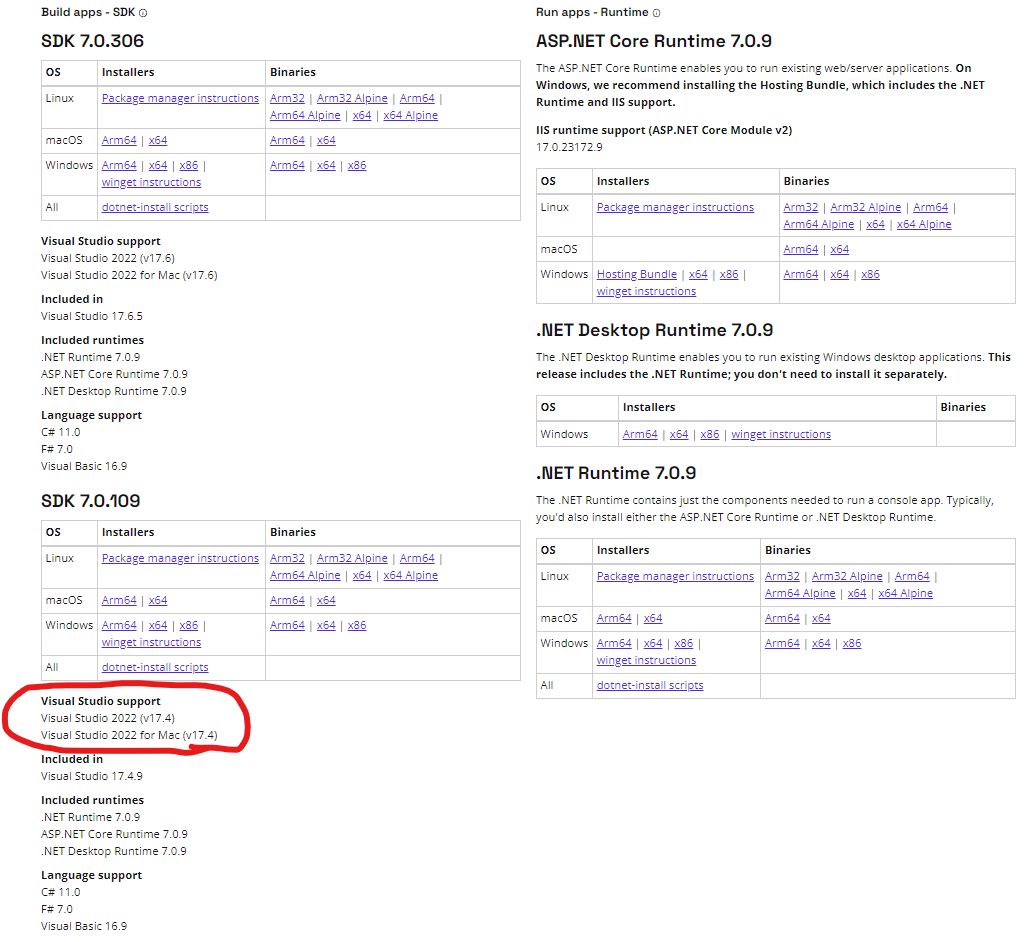The width and height of the screenshot is (1028, 942).
Task: Download SDK 7.0.109 Linux x64 binary
Action: 362,576
